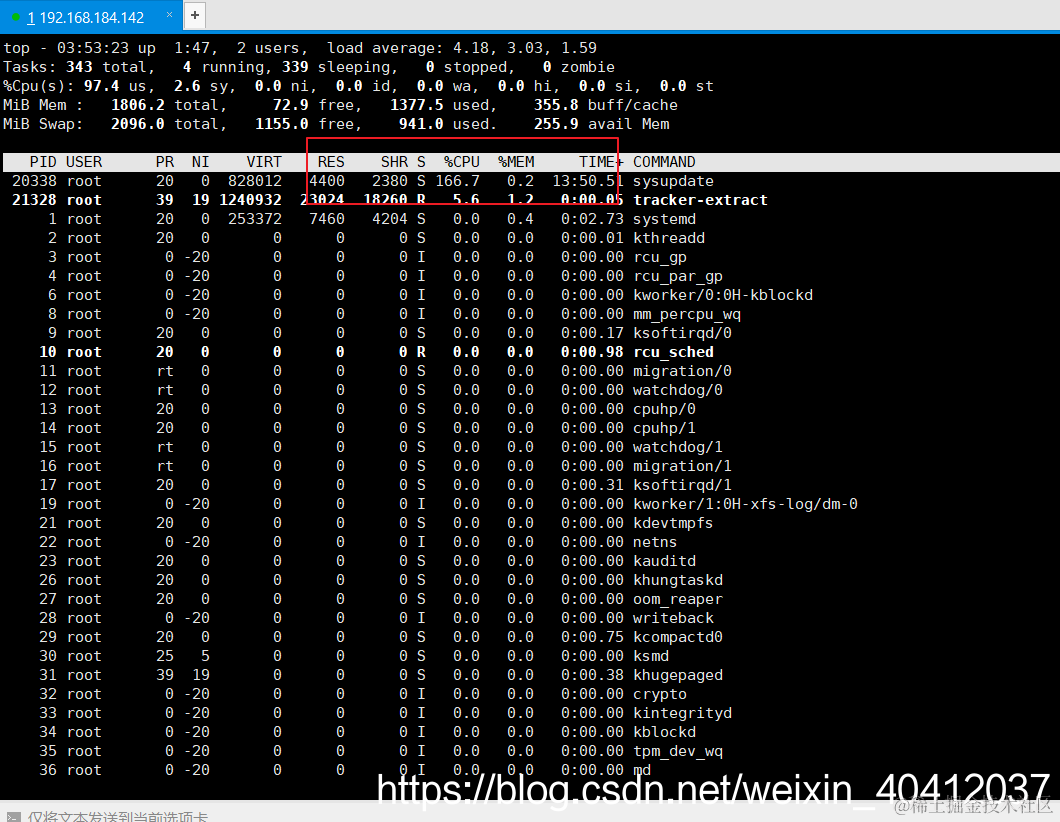Click the migration/1 process name

pyautogui.click(x=682, y=466)
